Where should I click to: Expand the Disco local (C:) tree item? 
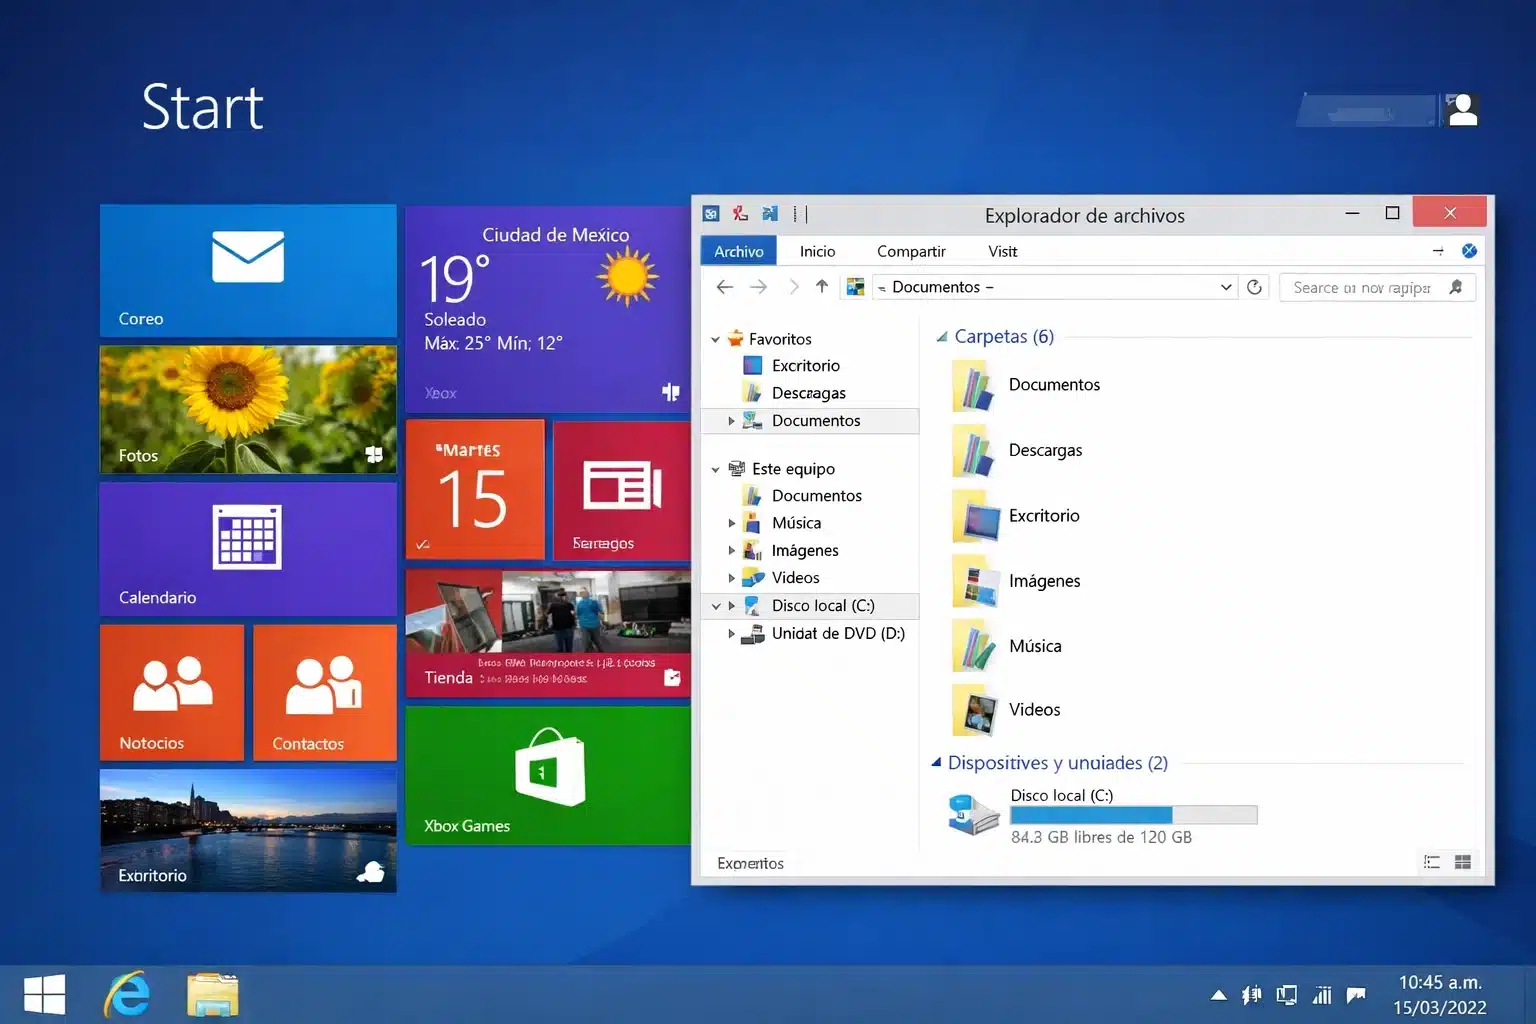[732, 605]
